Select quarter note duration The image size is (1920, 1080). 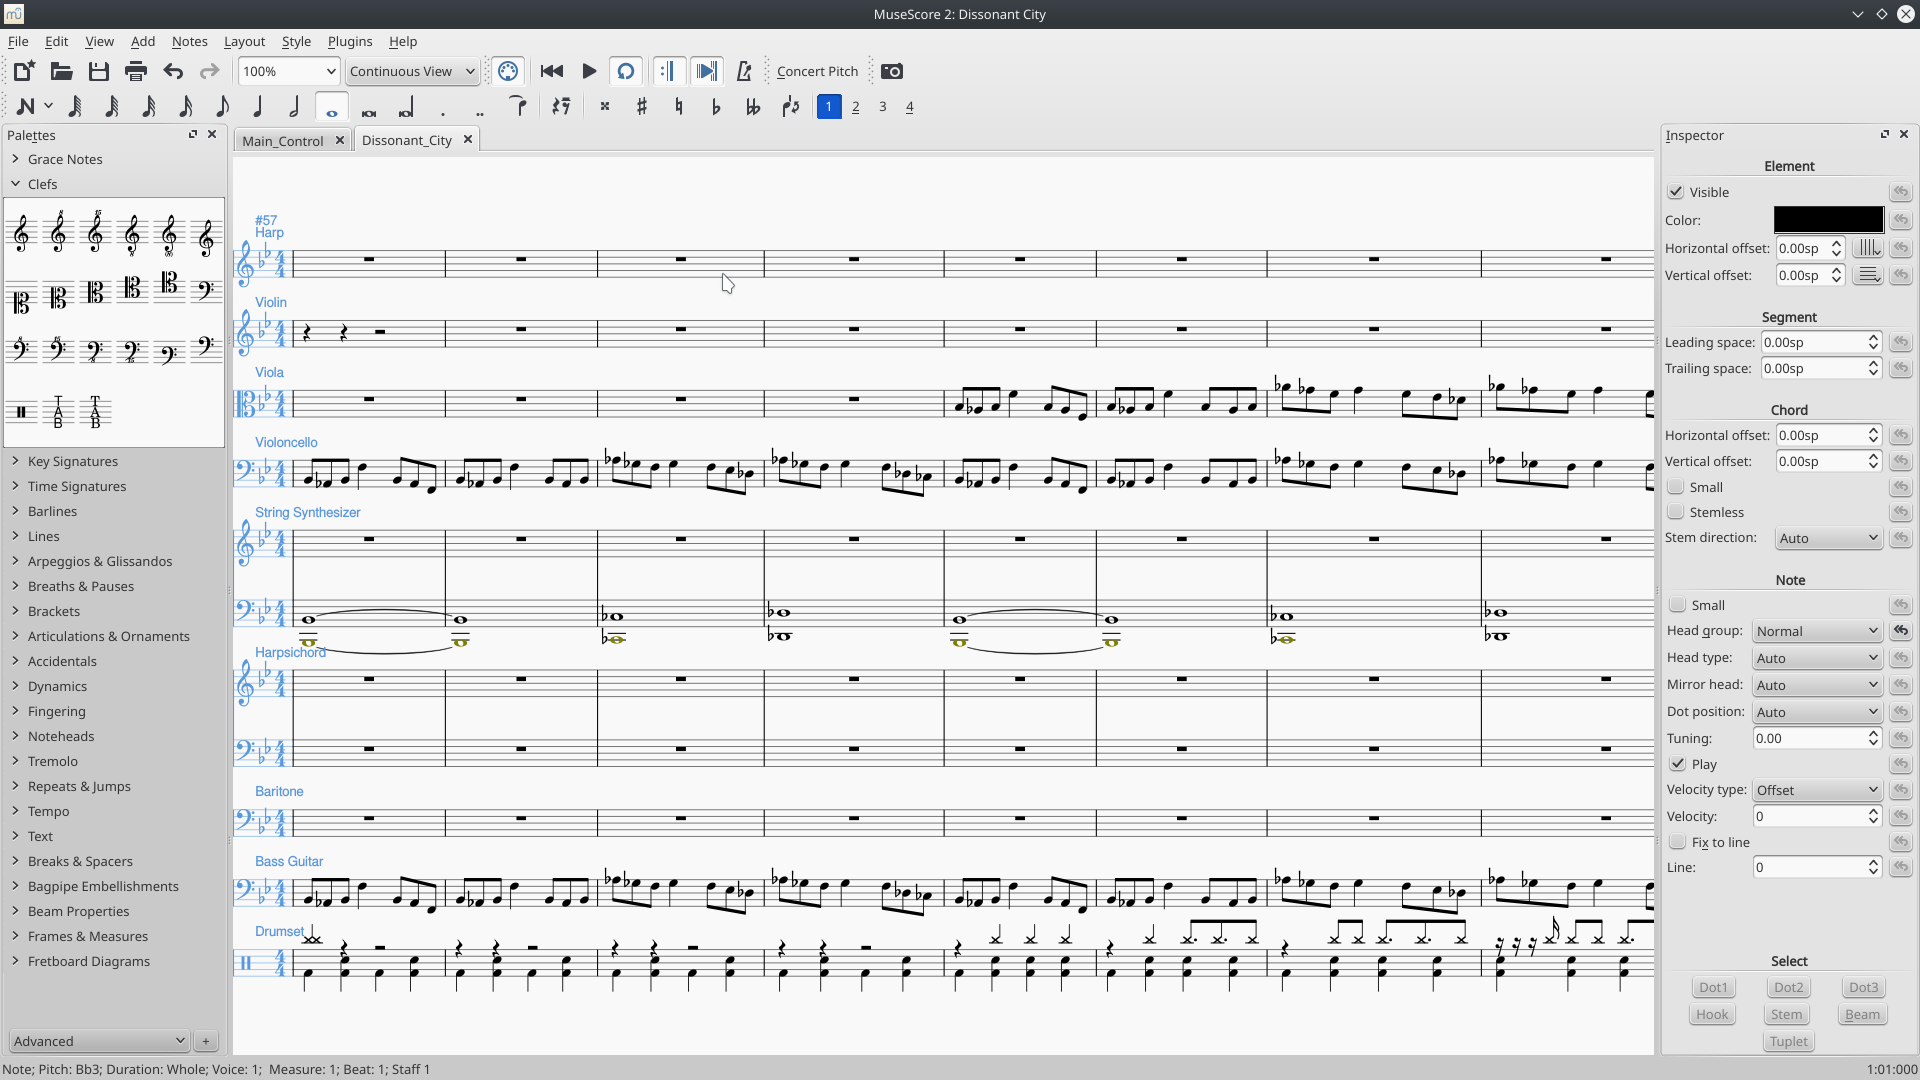pyautogui.click(x=258, y=107)
